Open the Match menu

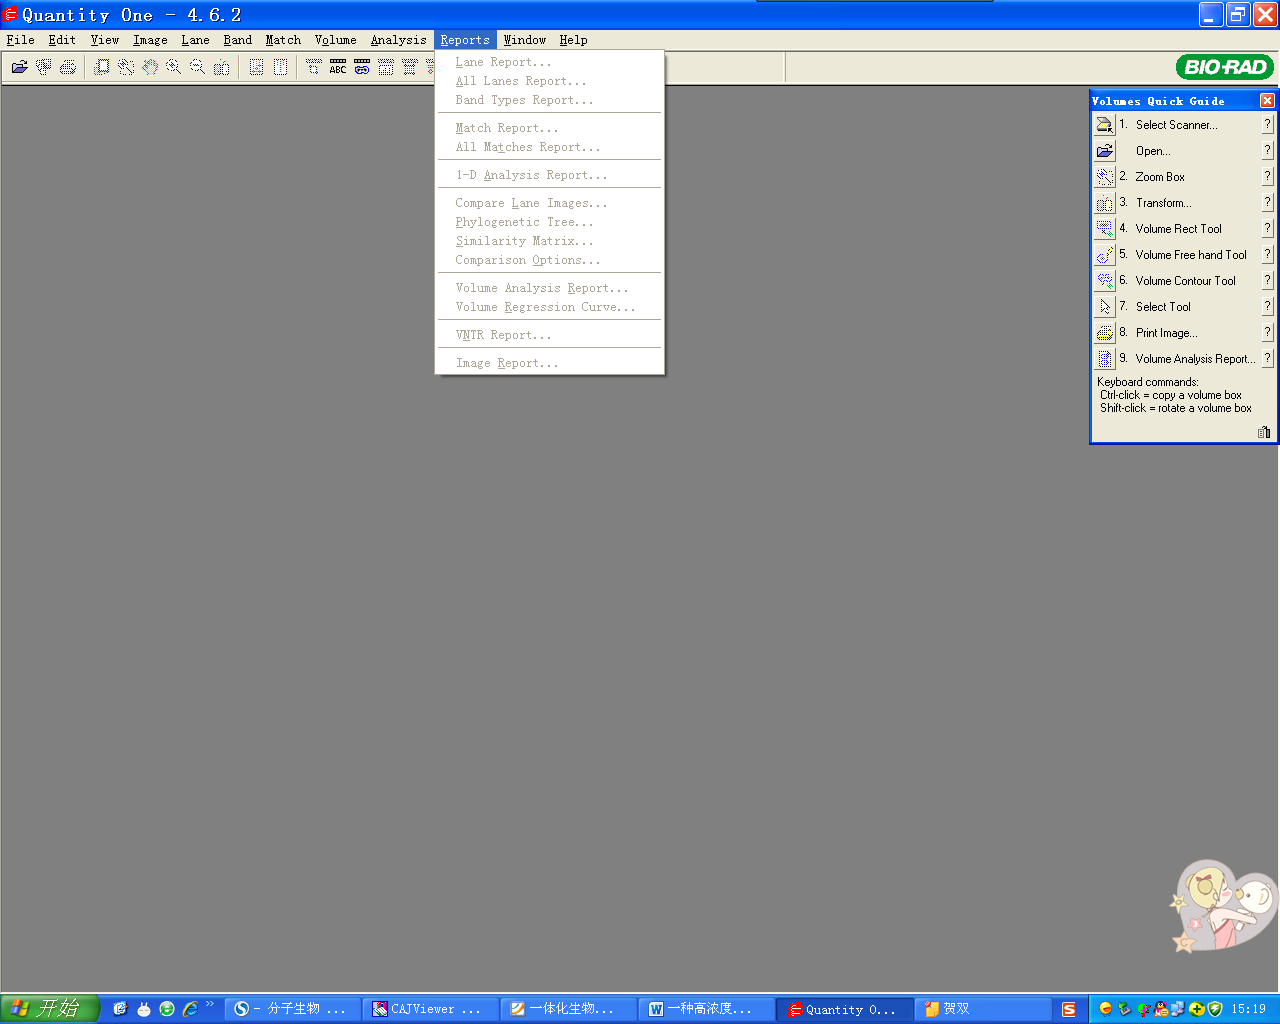tap(283, 40)
